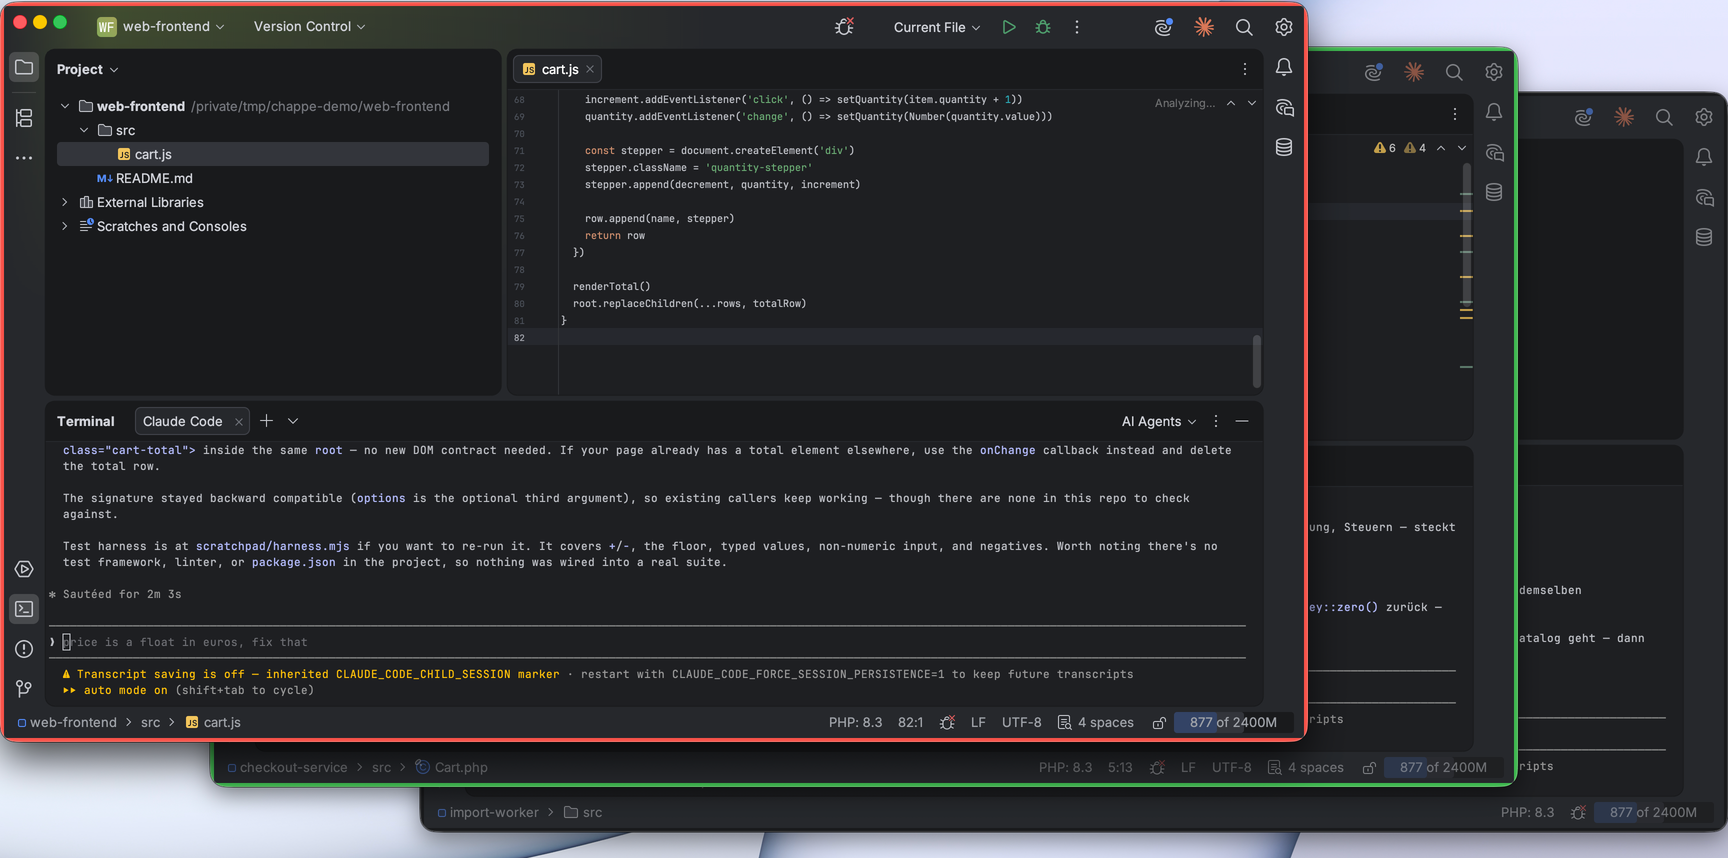
Task: Open the web-frontend project dropdown
Action: [x=161, y=26]
